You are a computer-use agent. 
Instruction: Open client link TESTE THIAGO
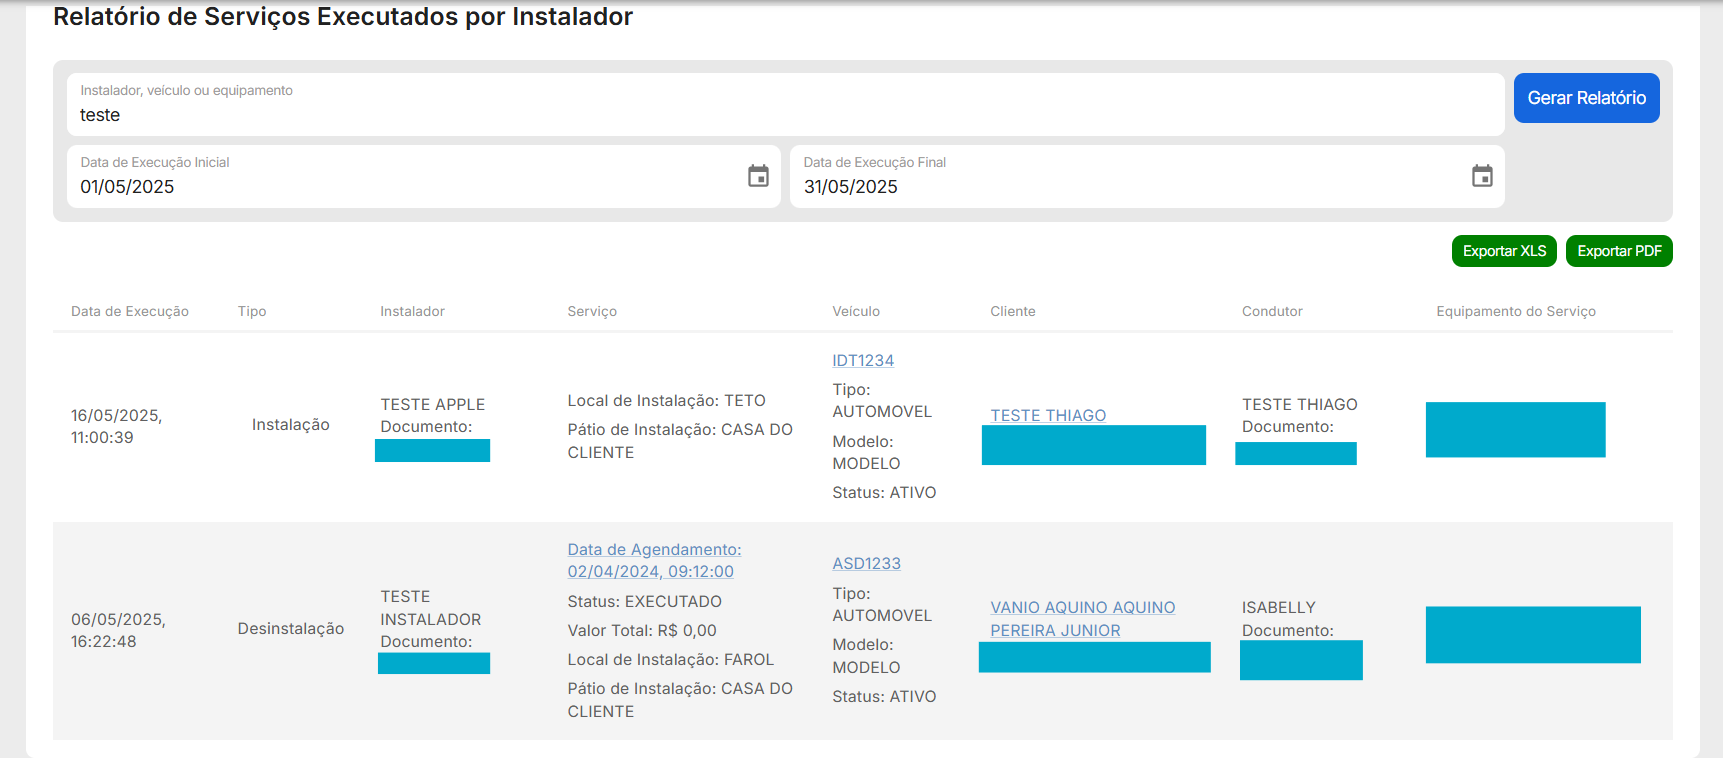point(1048,415)
